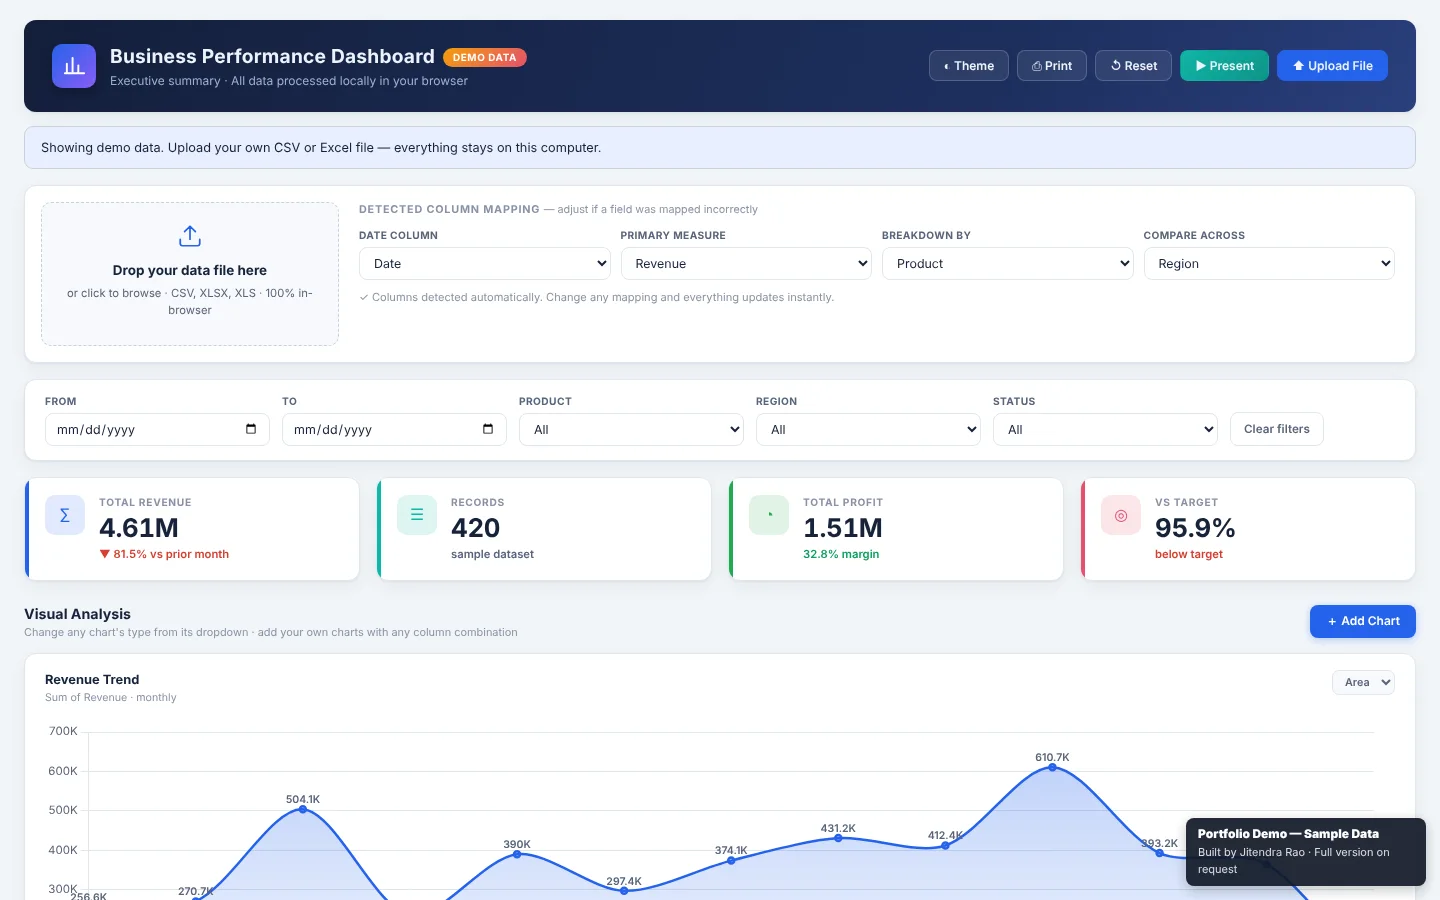Expand the Compare Across dropdown set to Region
This screenshot has height=900, width=1440.
pos(1269,264)
